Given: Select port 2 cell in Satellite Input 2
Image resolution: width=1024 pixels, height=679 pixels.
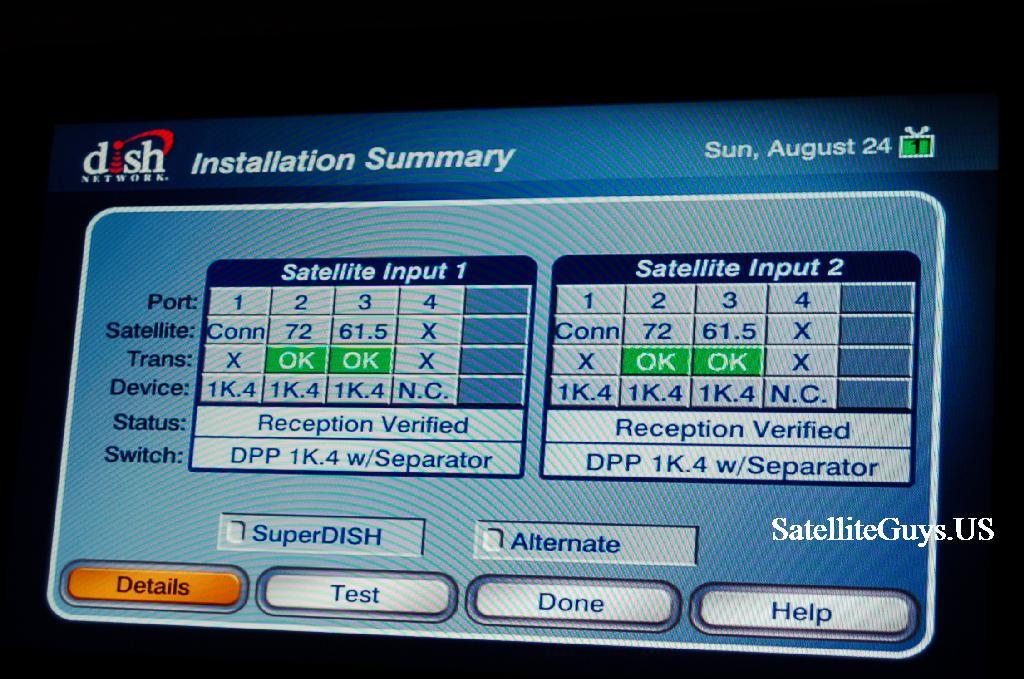Looking at the screenshot, I should pyautogui.click(x=658, y=300).
